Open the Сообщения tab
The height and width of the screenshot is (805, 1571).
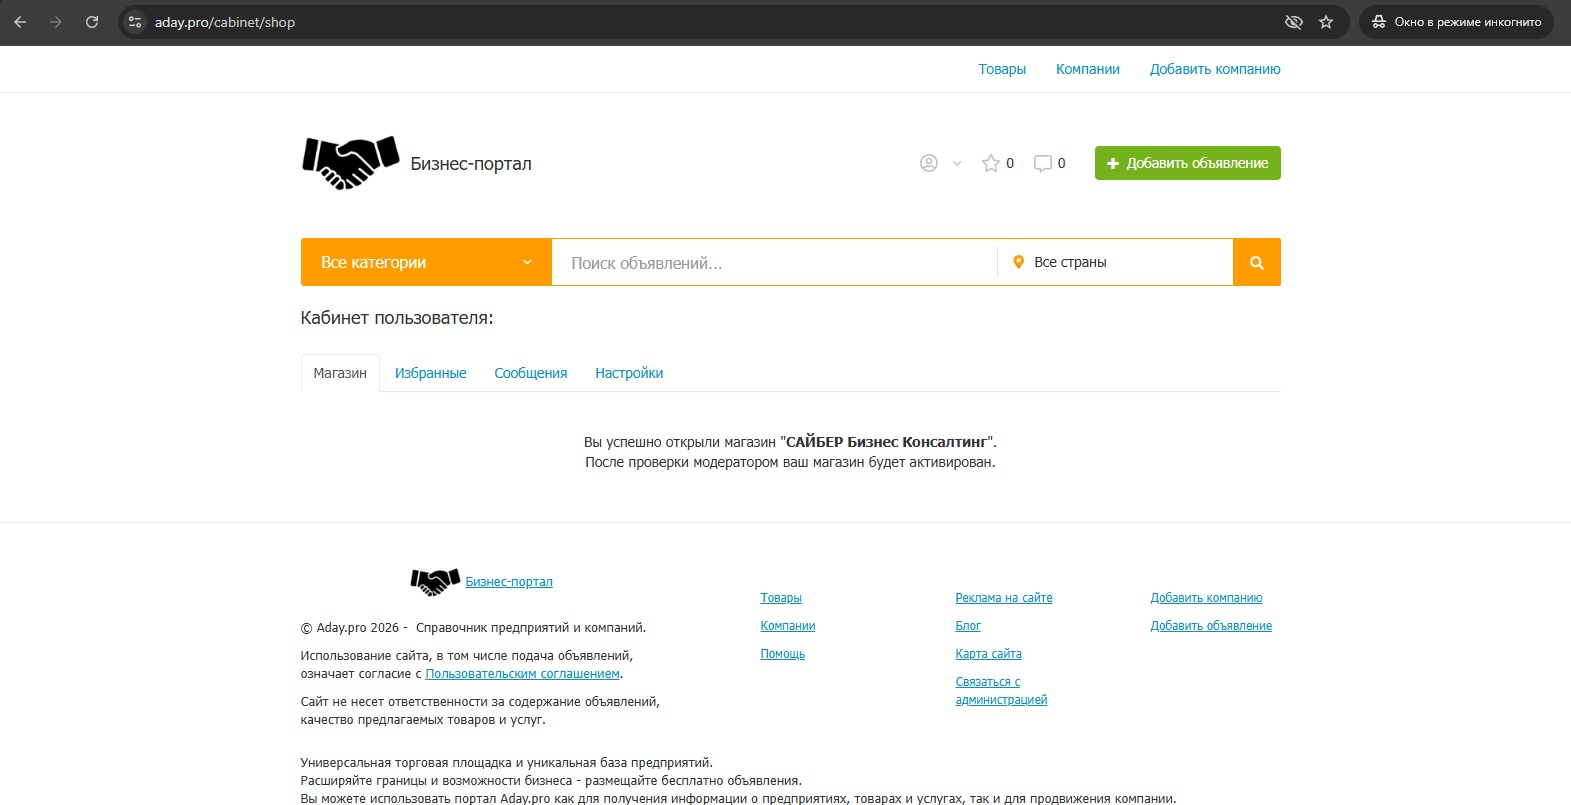click(531, 373)
